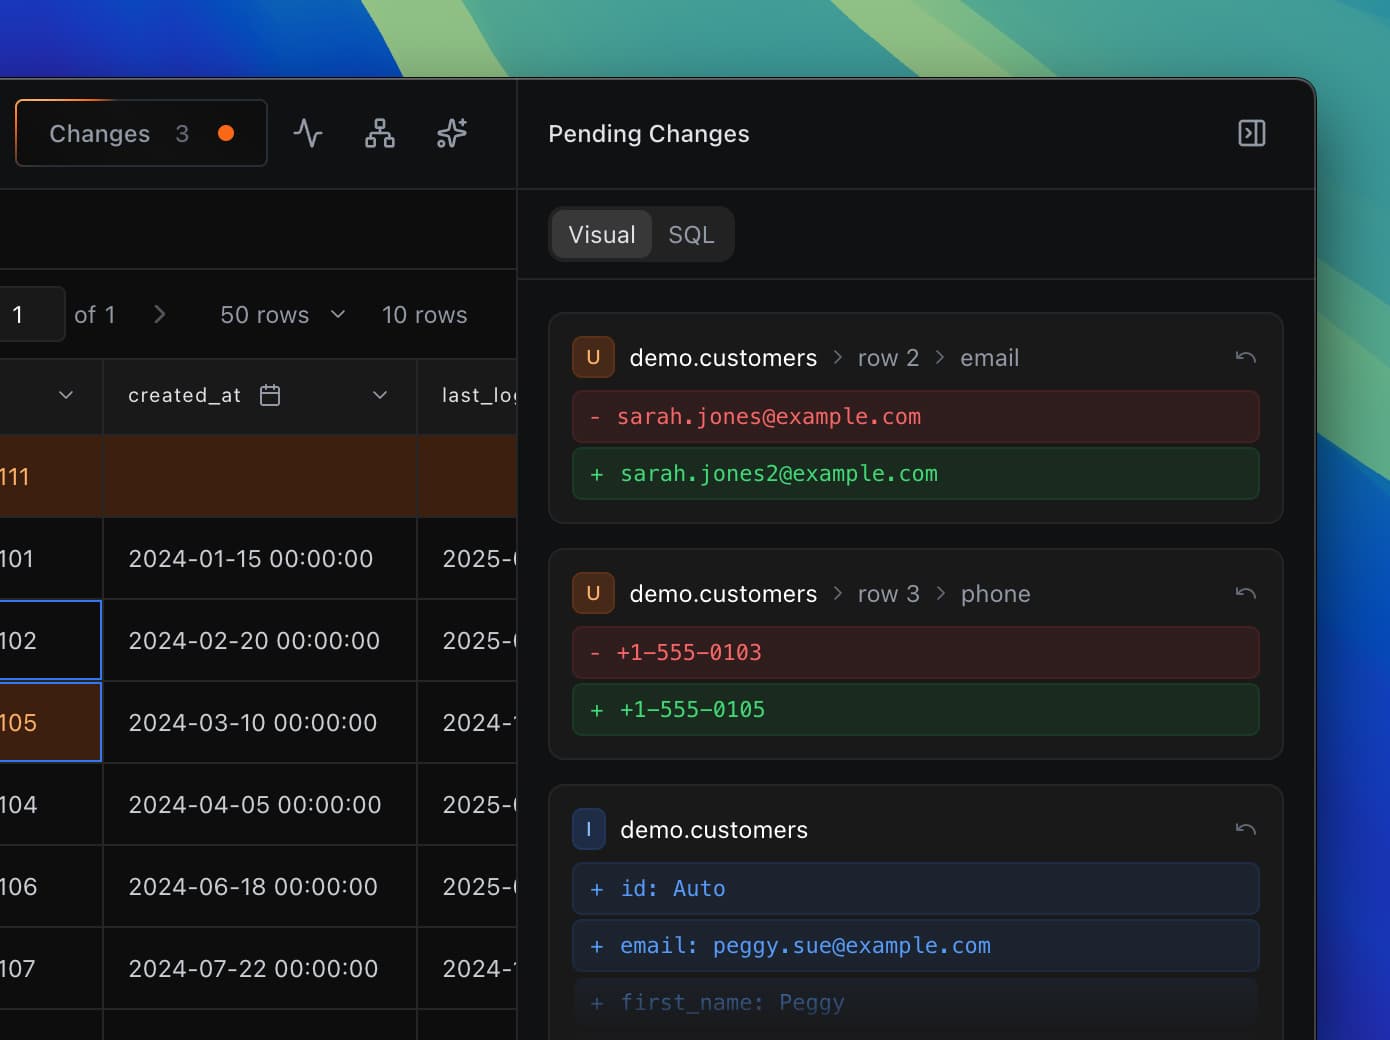Open the 50 rows page size dropdown

pos(282,315)
